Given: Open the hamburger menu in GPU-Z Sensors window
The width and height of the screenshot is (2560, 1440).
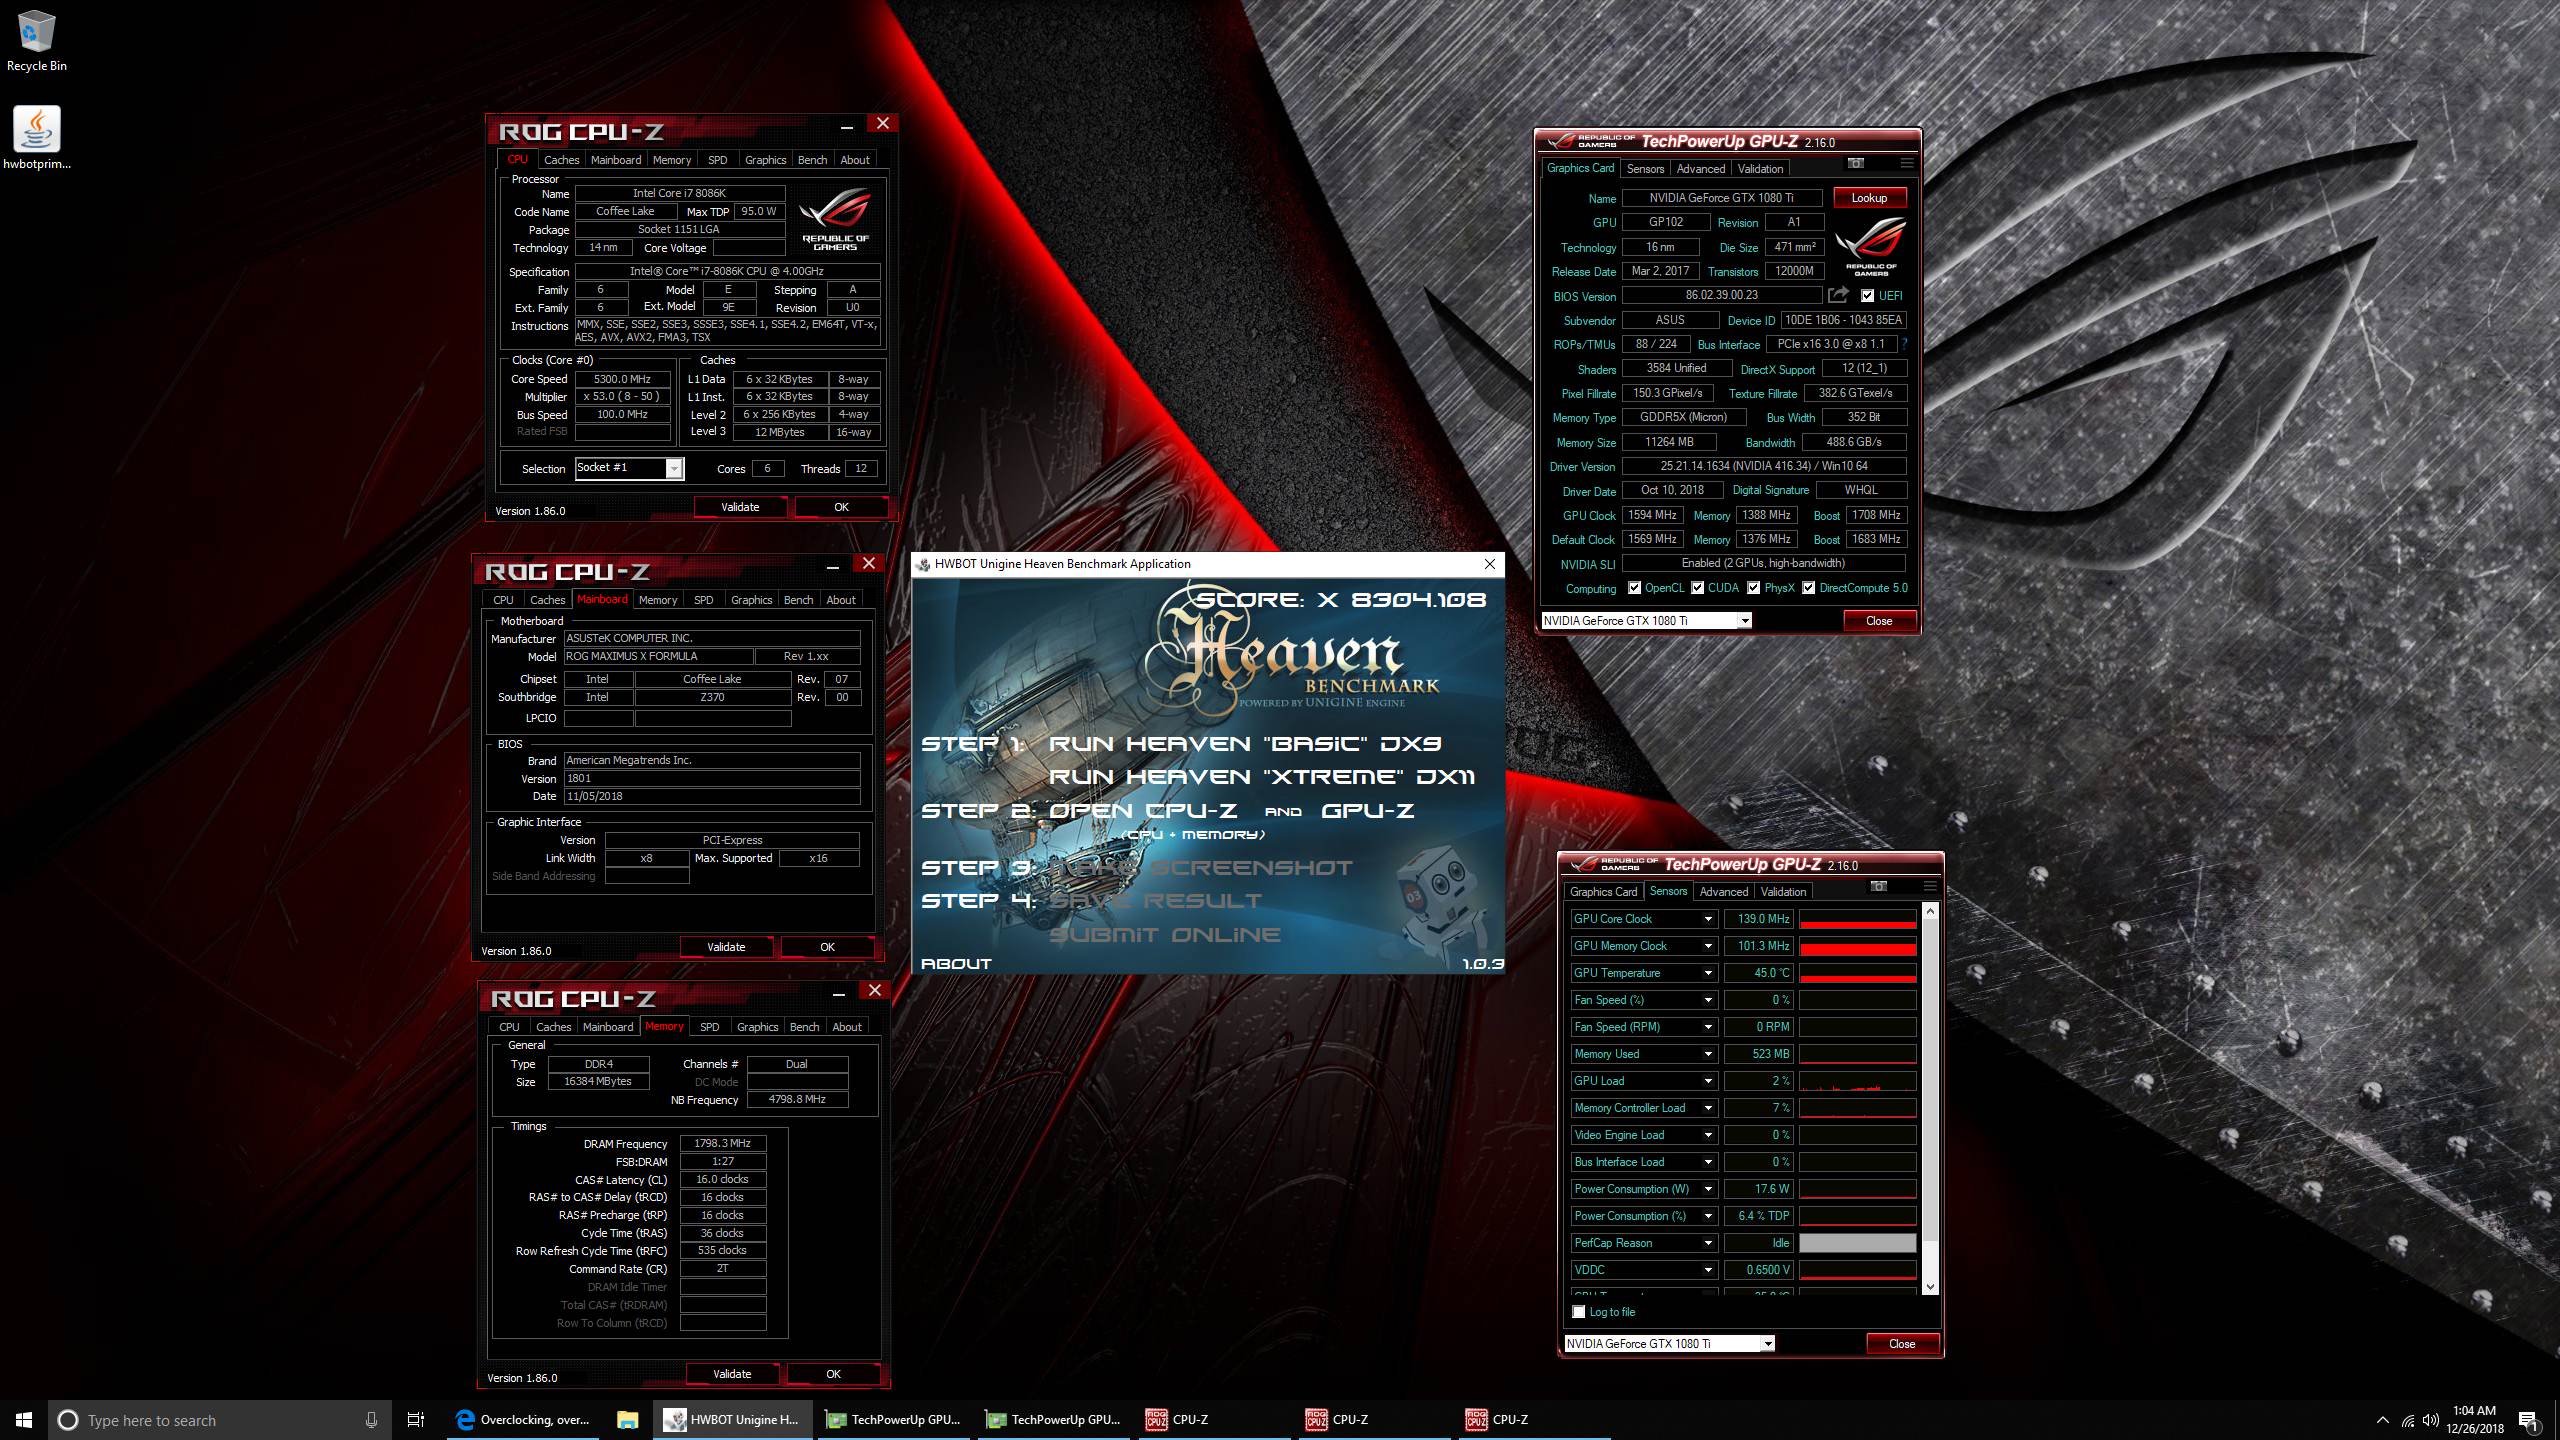Looking at the screenshot, I should [x=1929, y=886].
